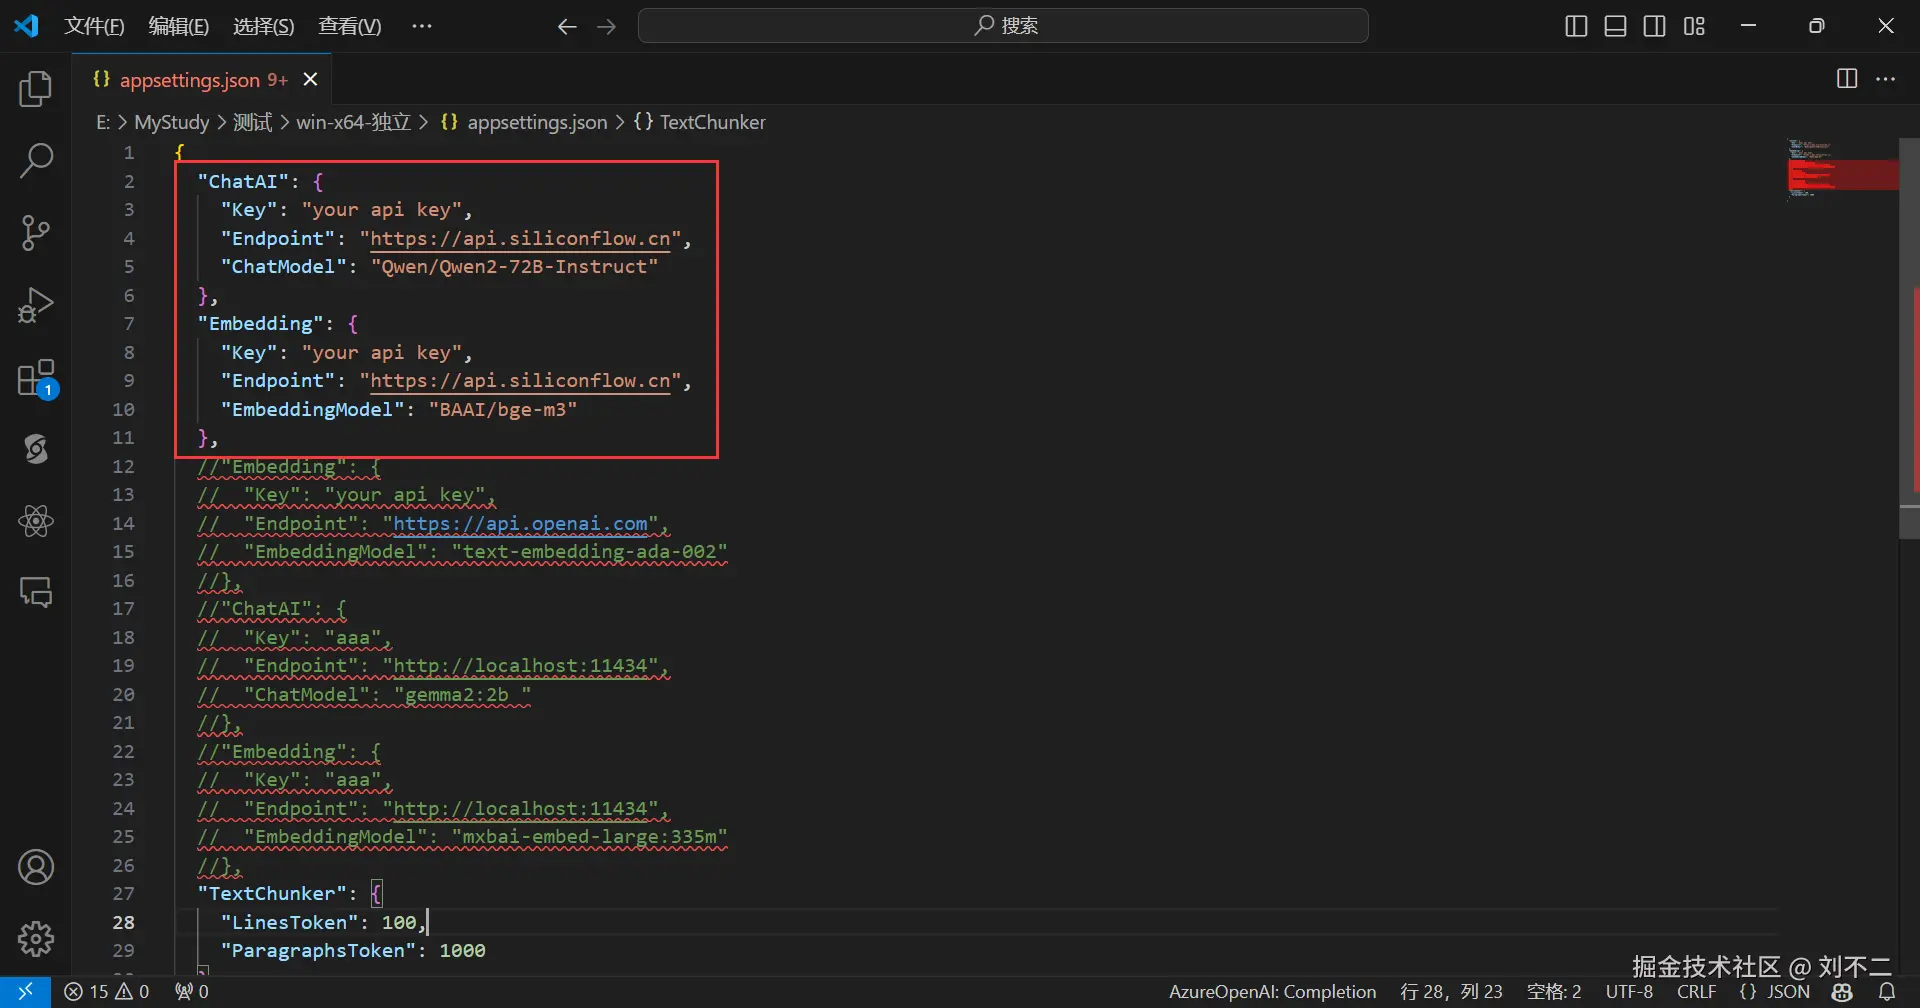Toggle the bottom panel layout icon
The width and height of the screenshot is (1920, 1008).
[1615, 26]
